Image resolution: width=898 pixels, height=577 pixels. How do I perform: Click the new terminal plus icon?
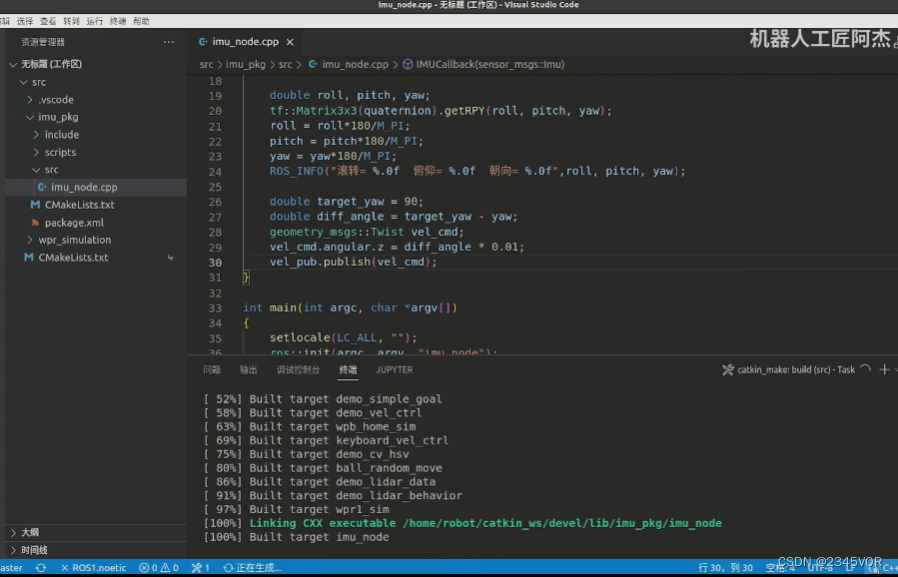884,369
